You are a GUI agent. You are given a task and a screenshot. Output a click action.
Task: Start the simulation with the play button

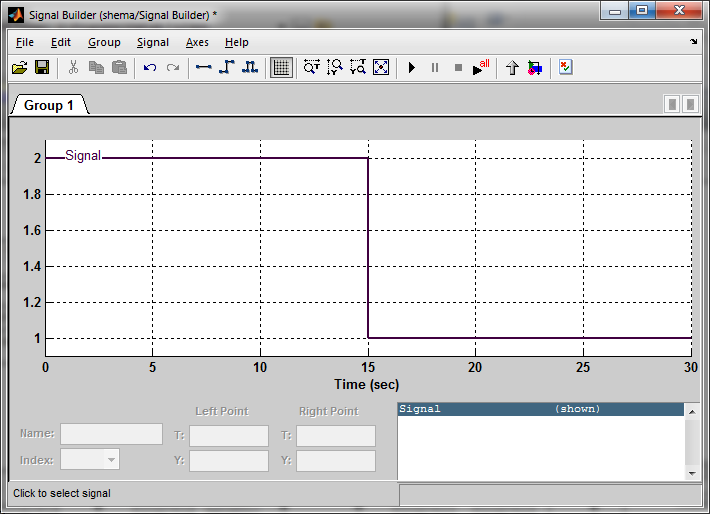pos(412,68)
